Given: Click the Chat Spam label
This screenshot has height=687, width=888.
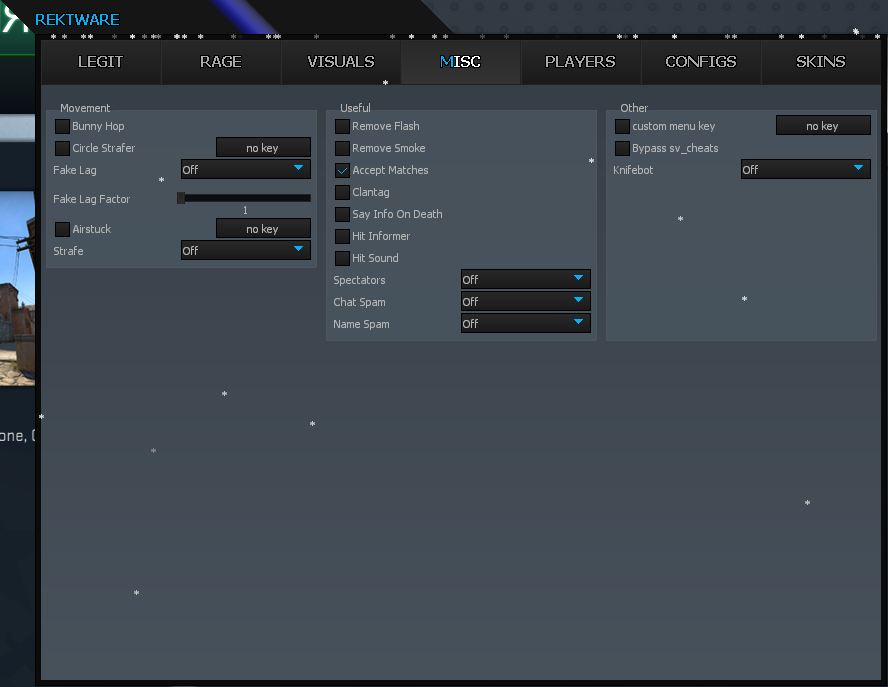Looking at the screenshot, I should point(359,302).
